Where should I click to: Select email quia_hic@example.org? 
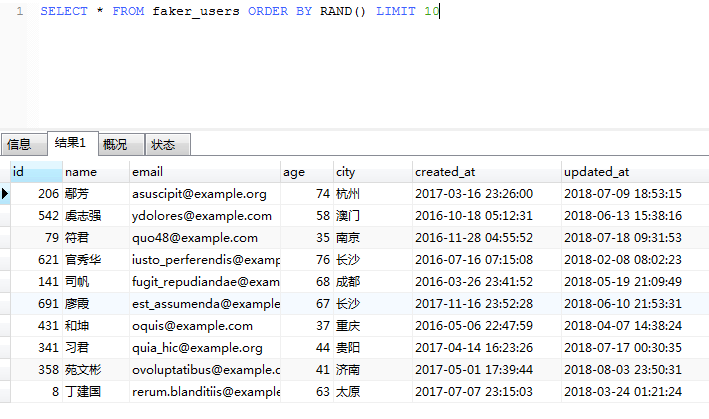[x=205, y=348]
